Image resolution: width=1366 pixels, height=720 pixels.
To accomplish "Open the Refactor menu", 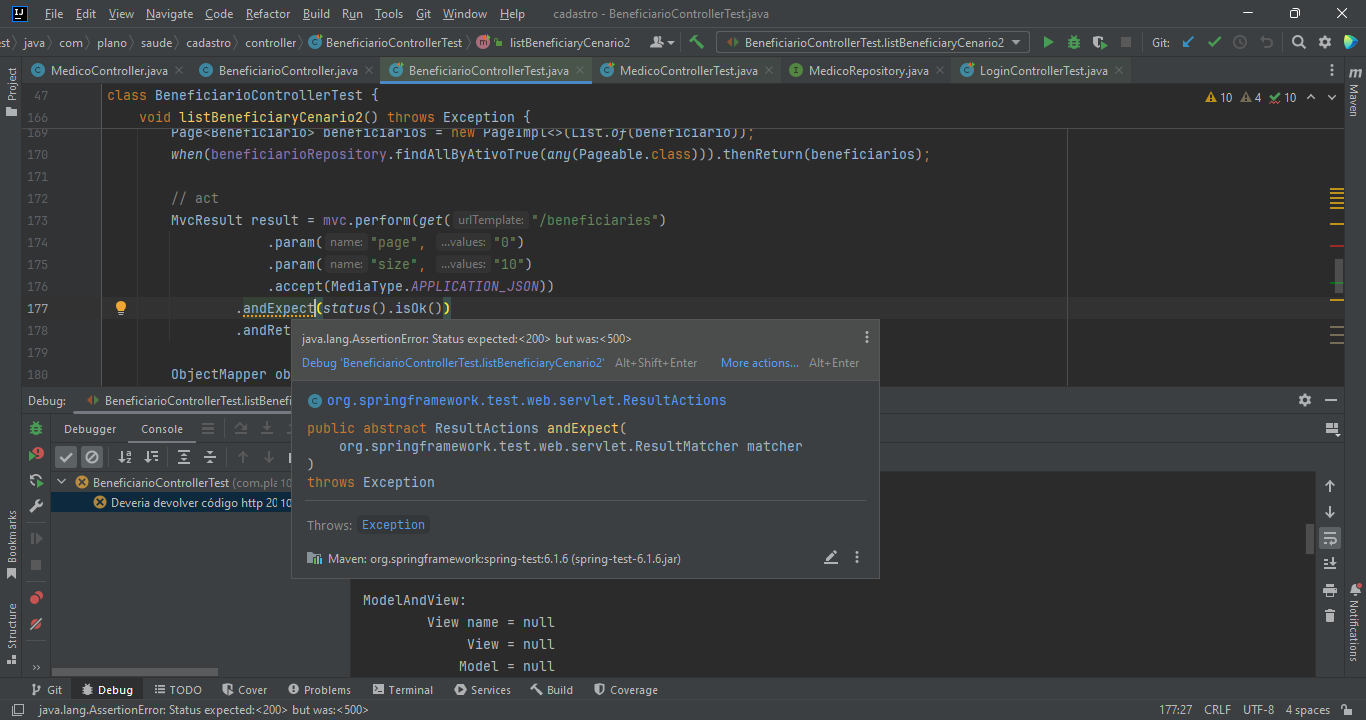I will point(268,14).
